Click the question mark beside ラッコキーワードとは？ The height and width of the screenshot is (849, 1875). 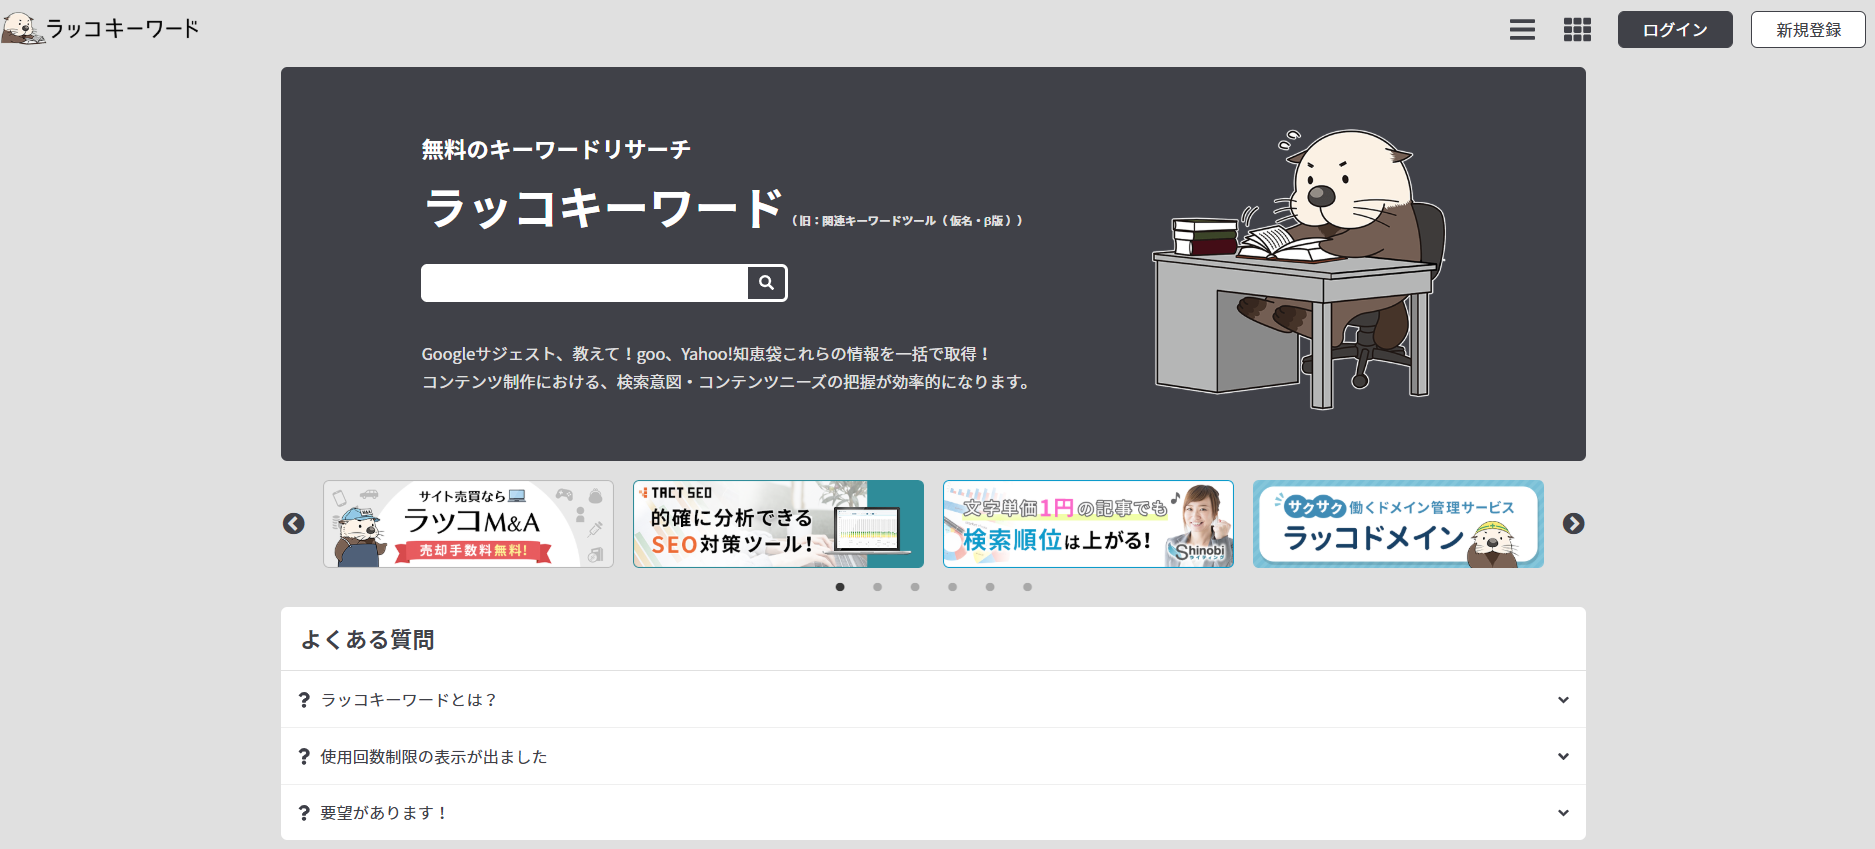tap(304, 700)
